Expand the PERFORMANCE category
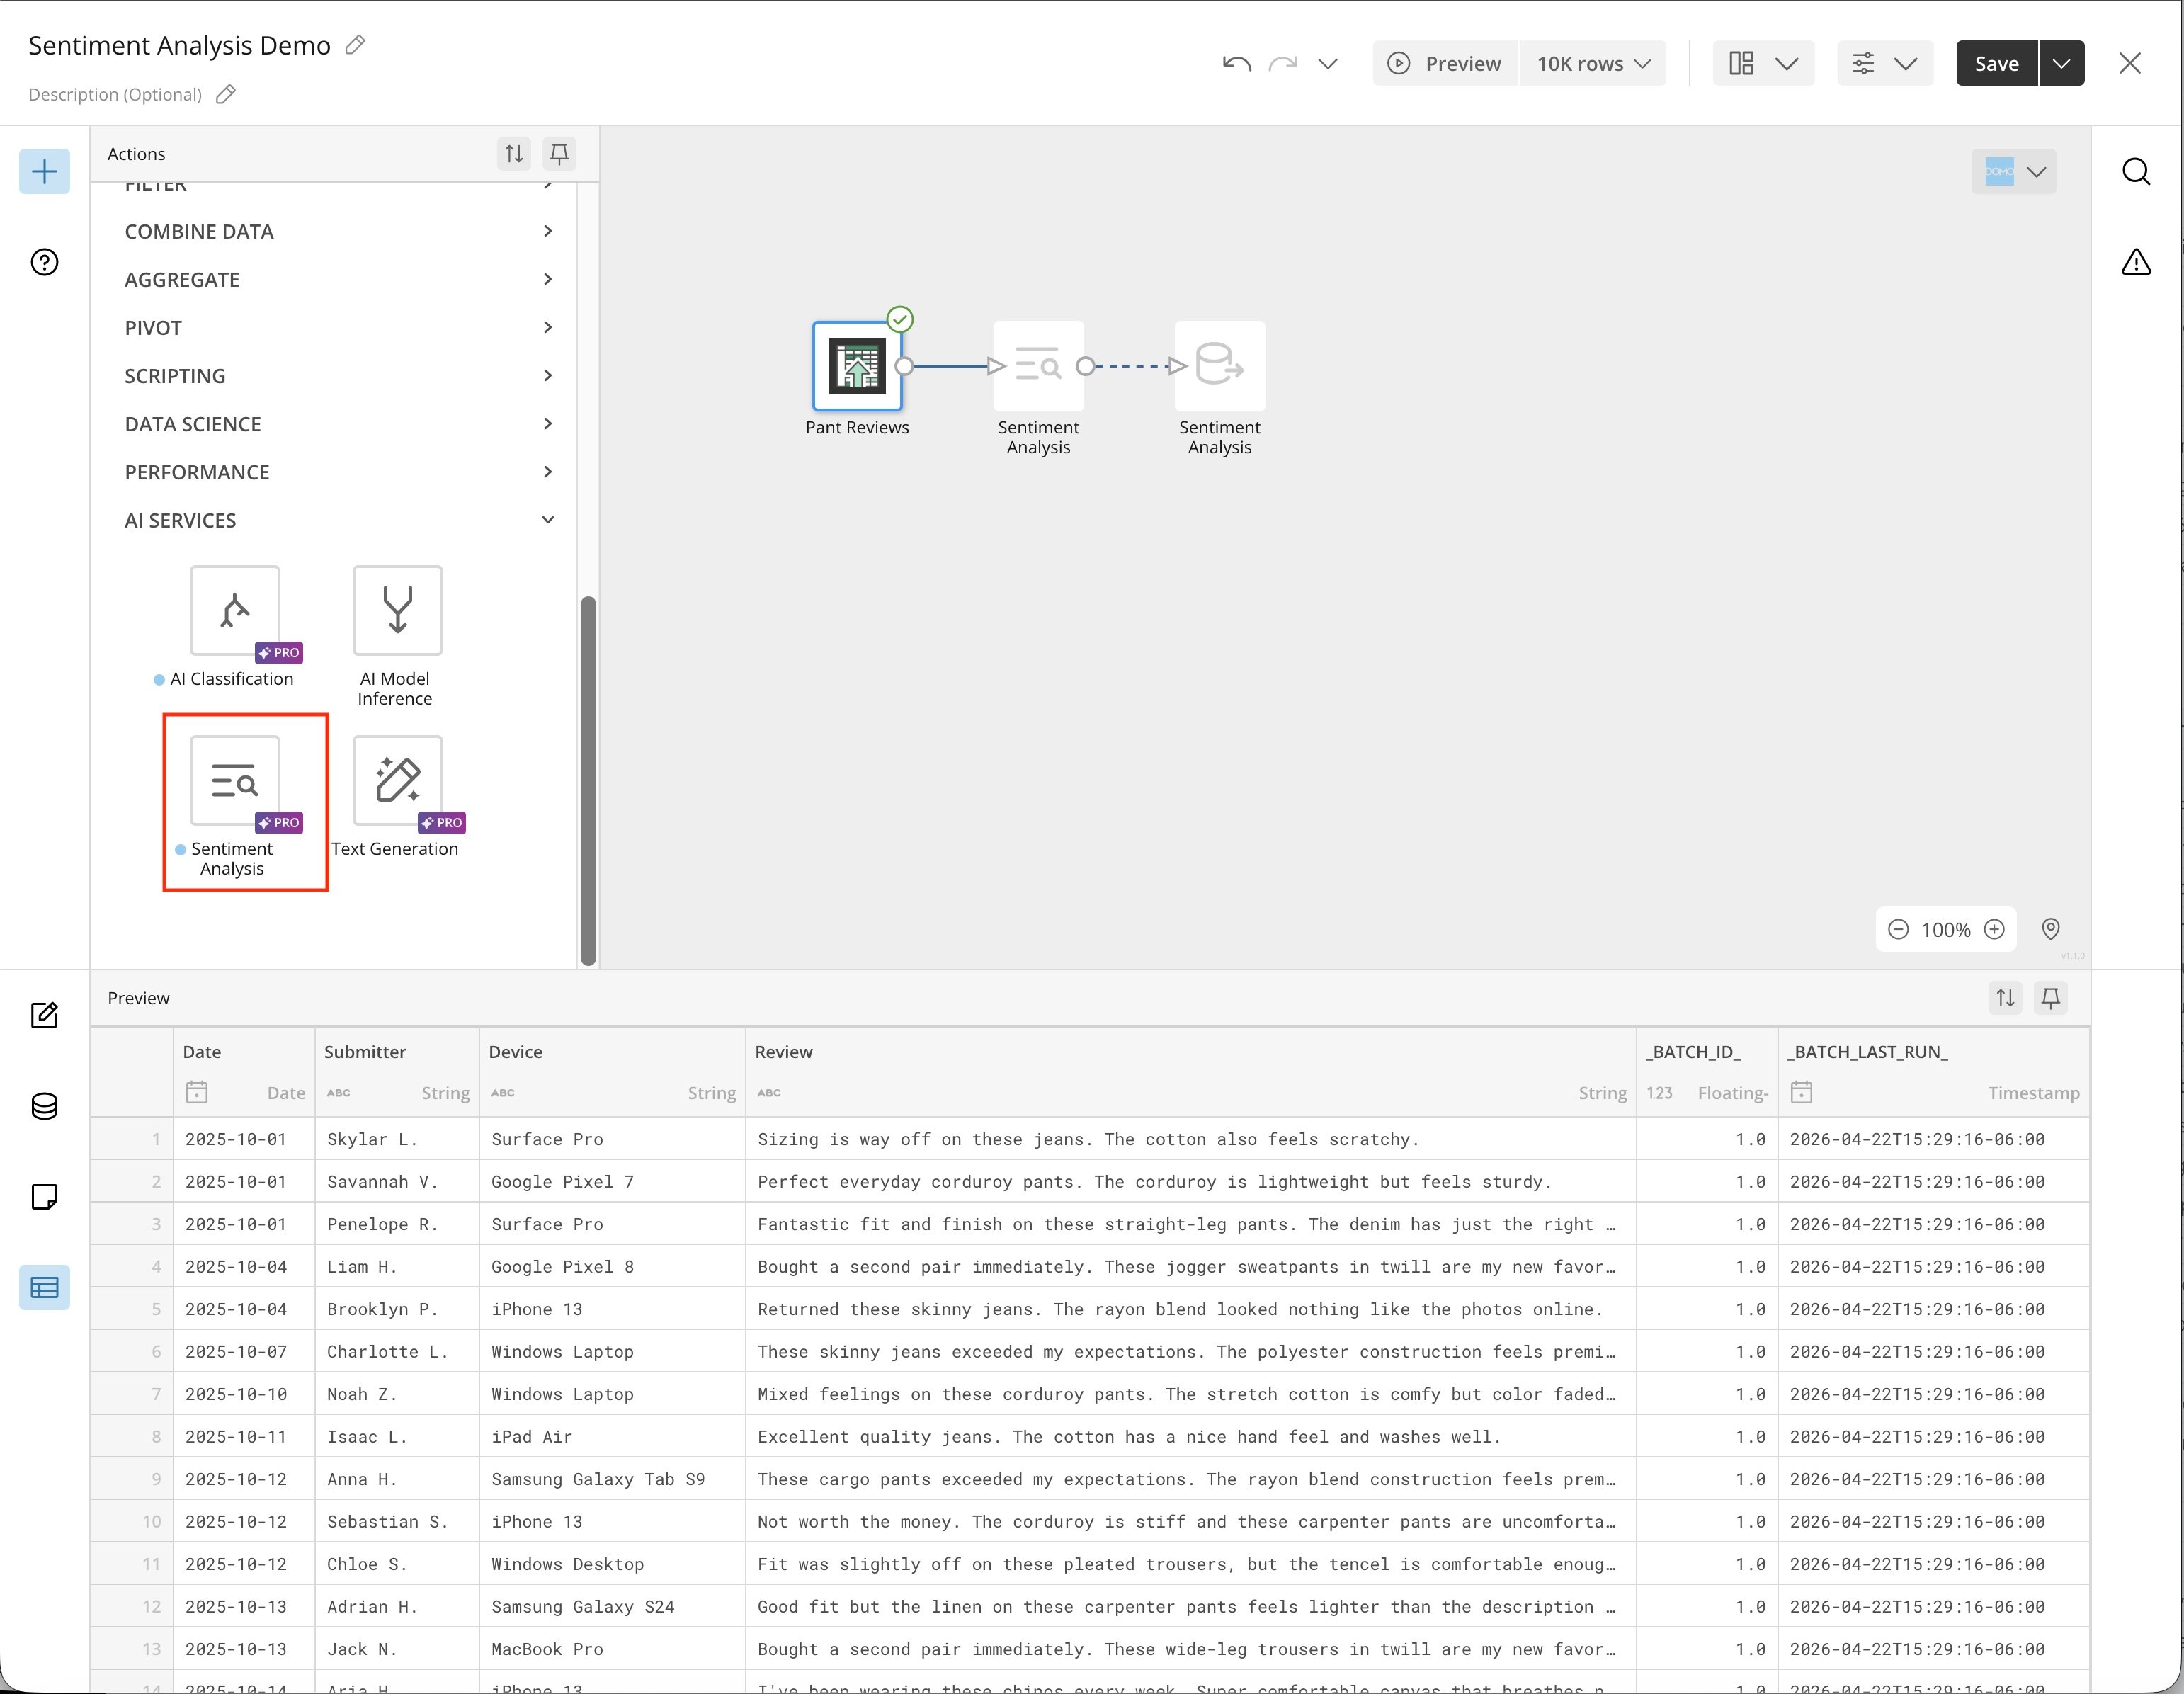The width and height of the screenshot is (2184, 1694). point(338,471)
